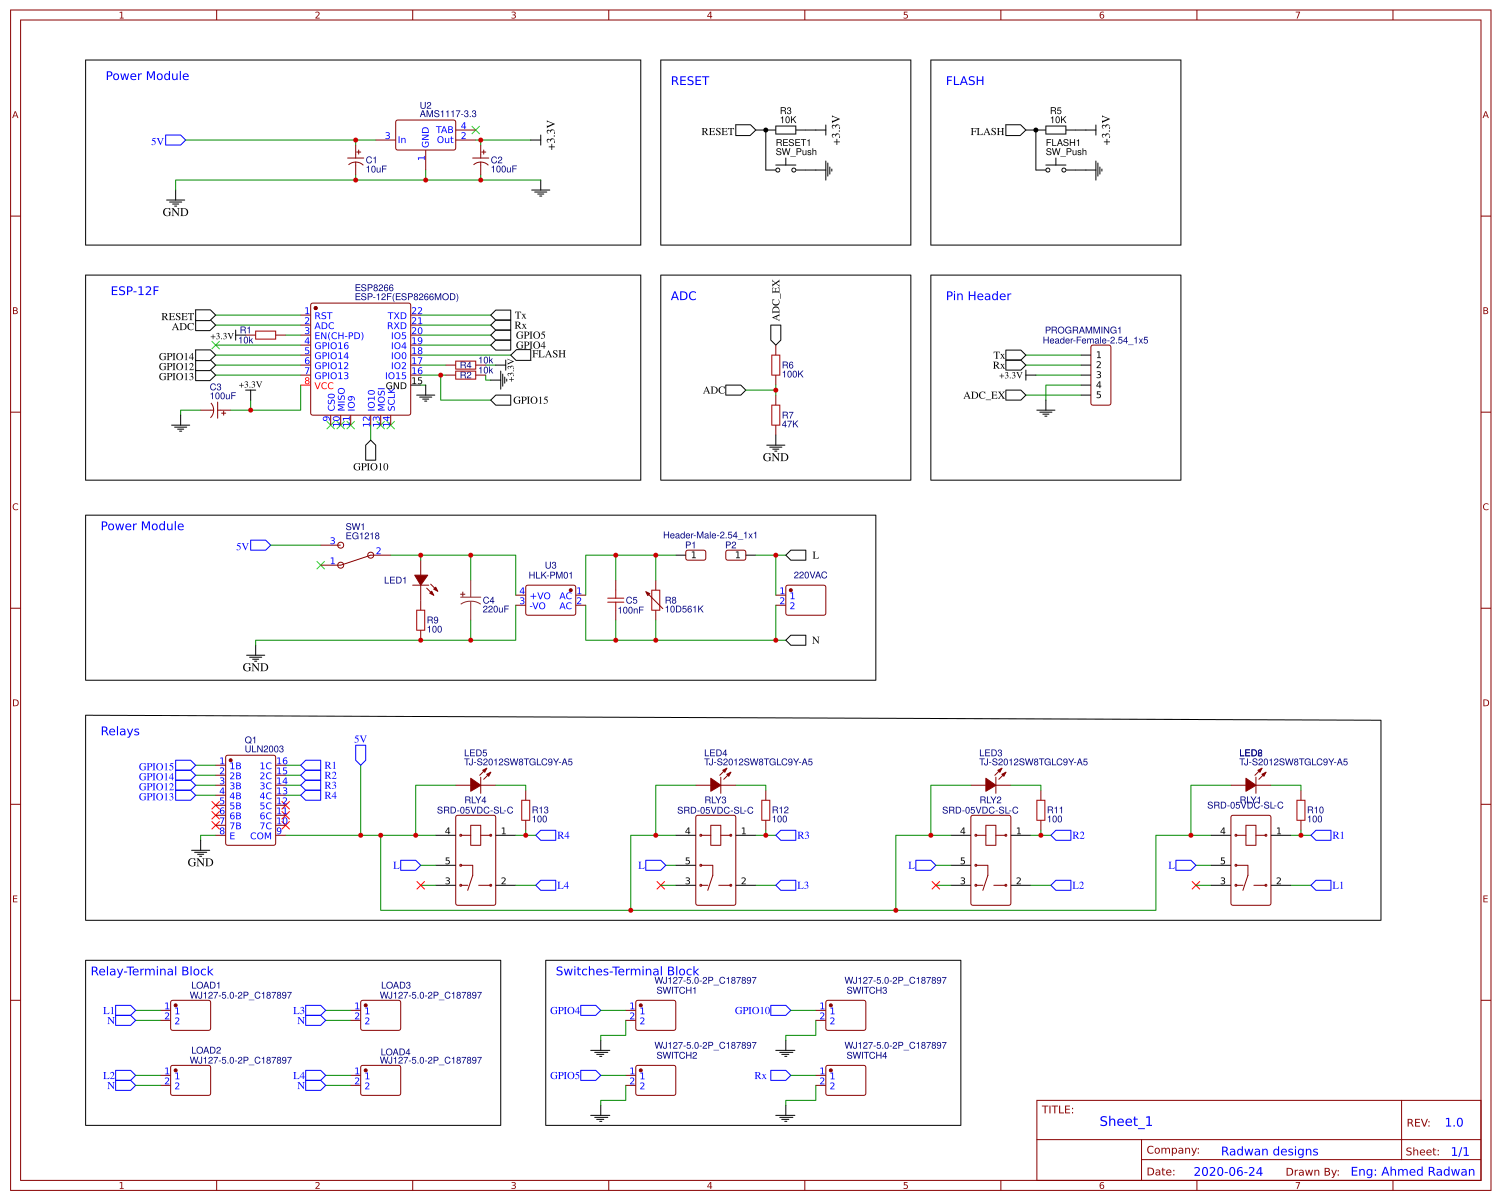The width and height of the screenshot is (1501, 1201).
Task: Click the HLK-PM01 power module U3
Action: pos(550,598)
